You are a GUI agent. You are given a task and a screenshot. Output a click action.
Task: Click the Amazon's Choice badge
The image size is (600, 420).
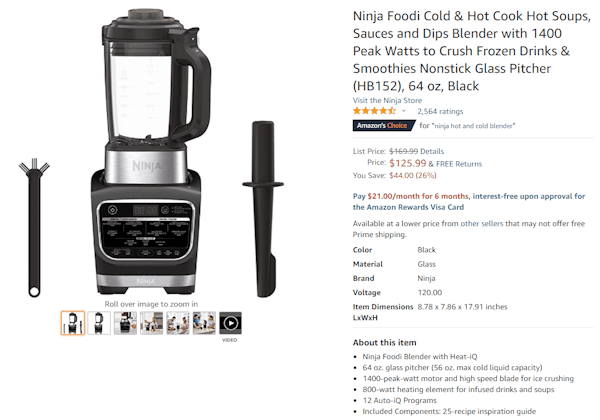click(x=384, y=125)
